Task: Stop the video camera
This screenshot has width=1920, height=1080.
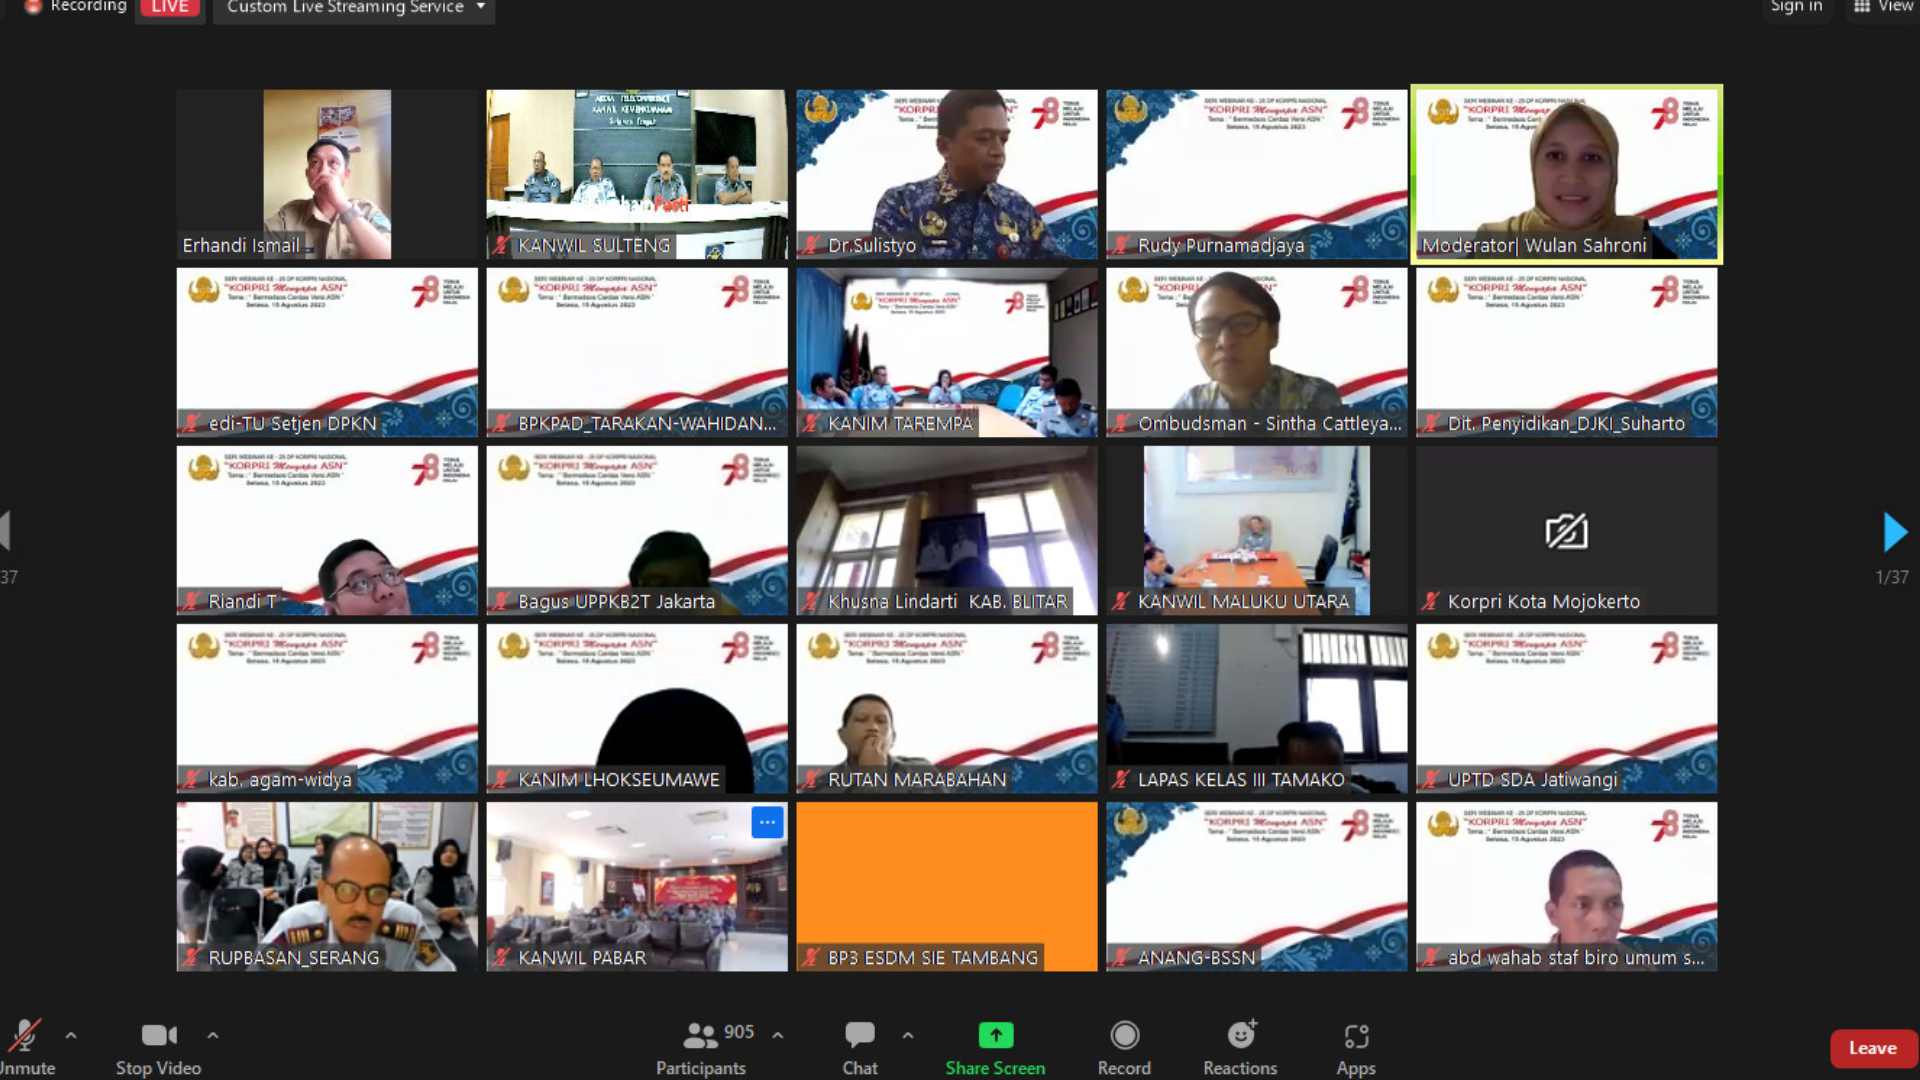Action: pos(158,1036)
